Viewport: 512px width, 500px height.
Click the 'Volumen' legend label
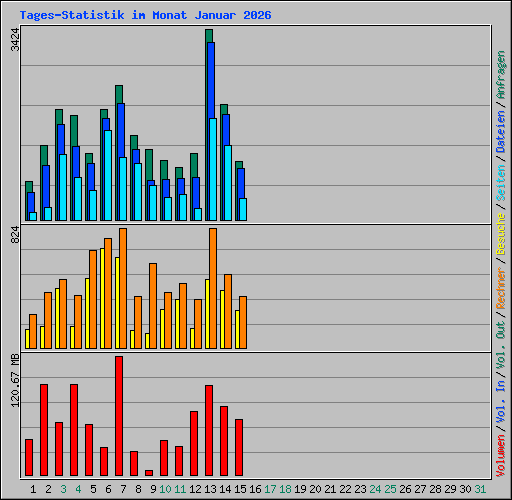pyautogui.click(x=501, y=456)
